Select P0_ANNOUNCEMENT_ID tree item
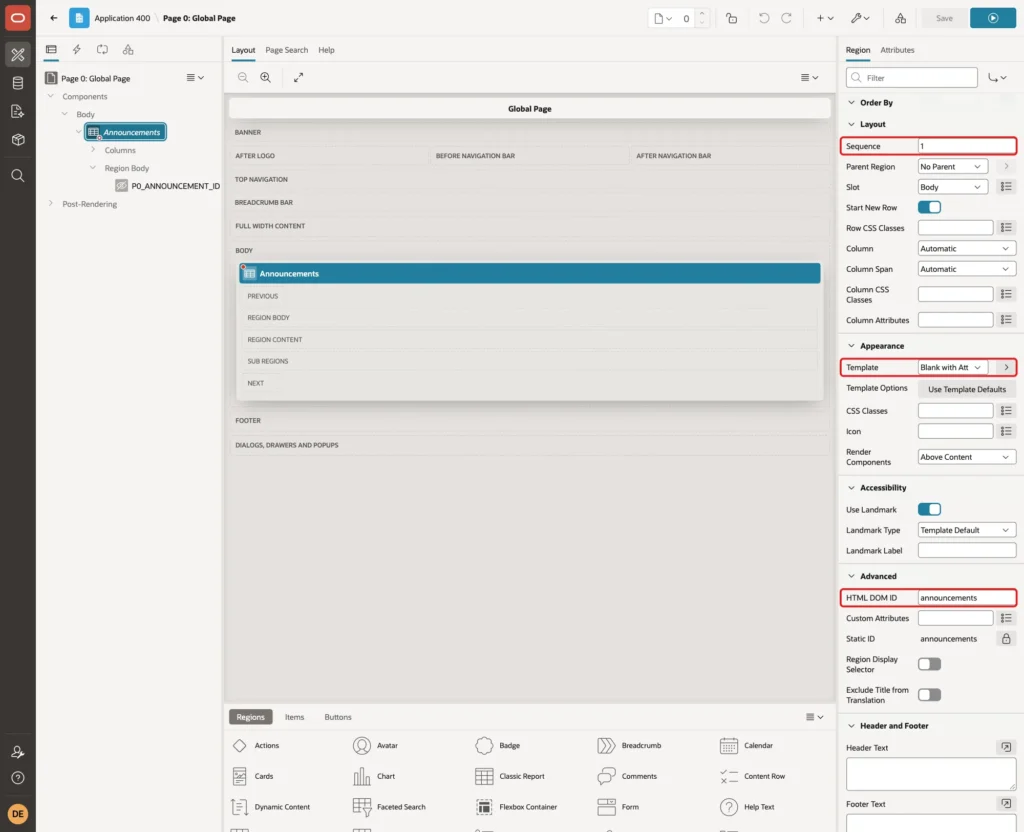Screen dimensions: 1024x832 (x=168, y=186)
